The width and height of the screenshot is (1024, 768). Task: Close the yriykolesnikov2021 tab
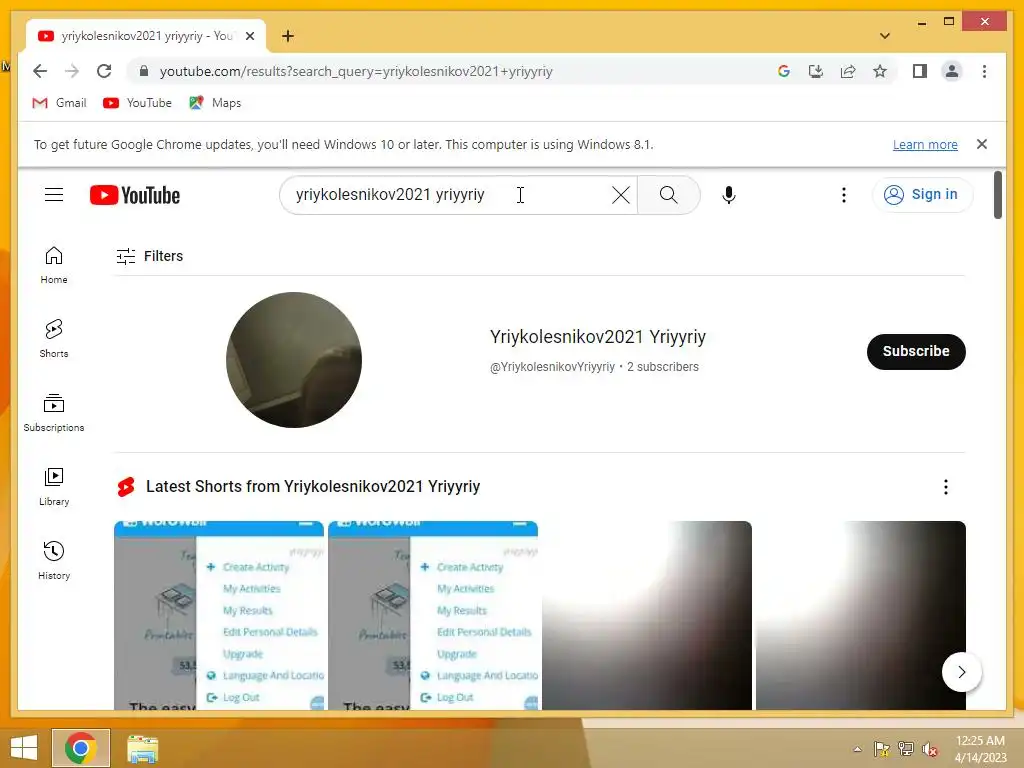click(x=249, y=36)
